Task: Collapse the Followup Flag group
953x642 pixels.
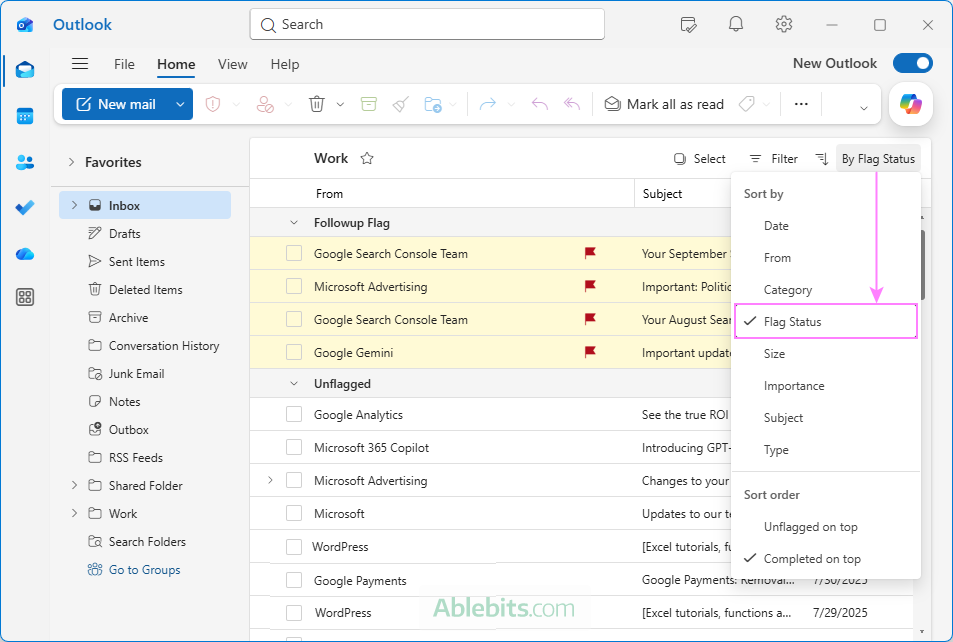Action: coord(294,223)
